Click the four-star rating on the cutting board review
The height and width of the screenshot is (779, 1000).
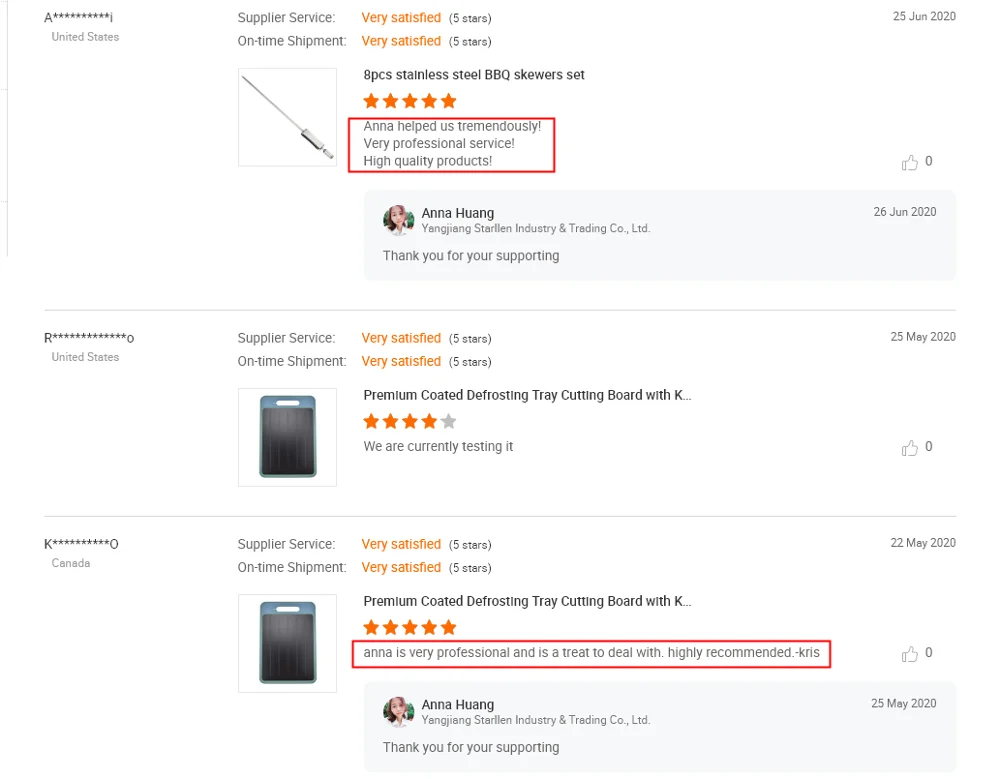coord(410,421)
